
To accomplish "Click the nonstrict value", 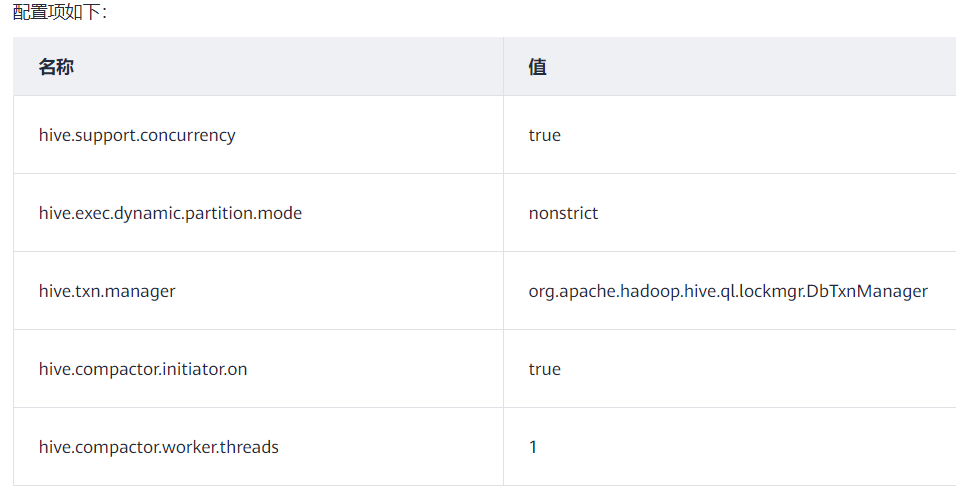I will pos(563,213).
